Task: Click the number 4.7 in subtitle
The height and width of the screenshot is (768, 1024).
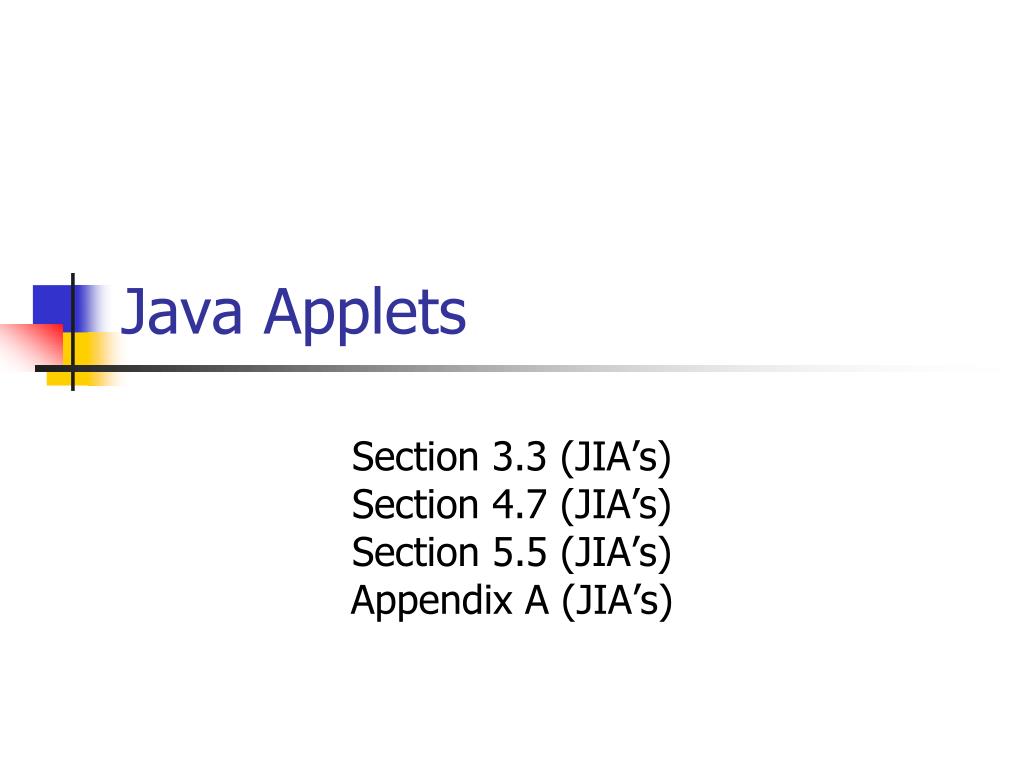Action: [x=519, y=505]
